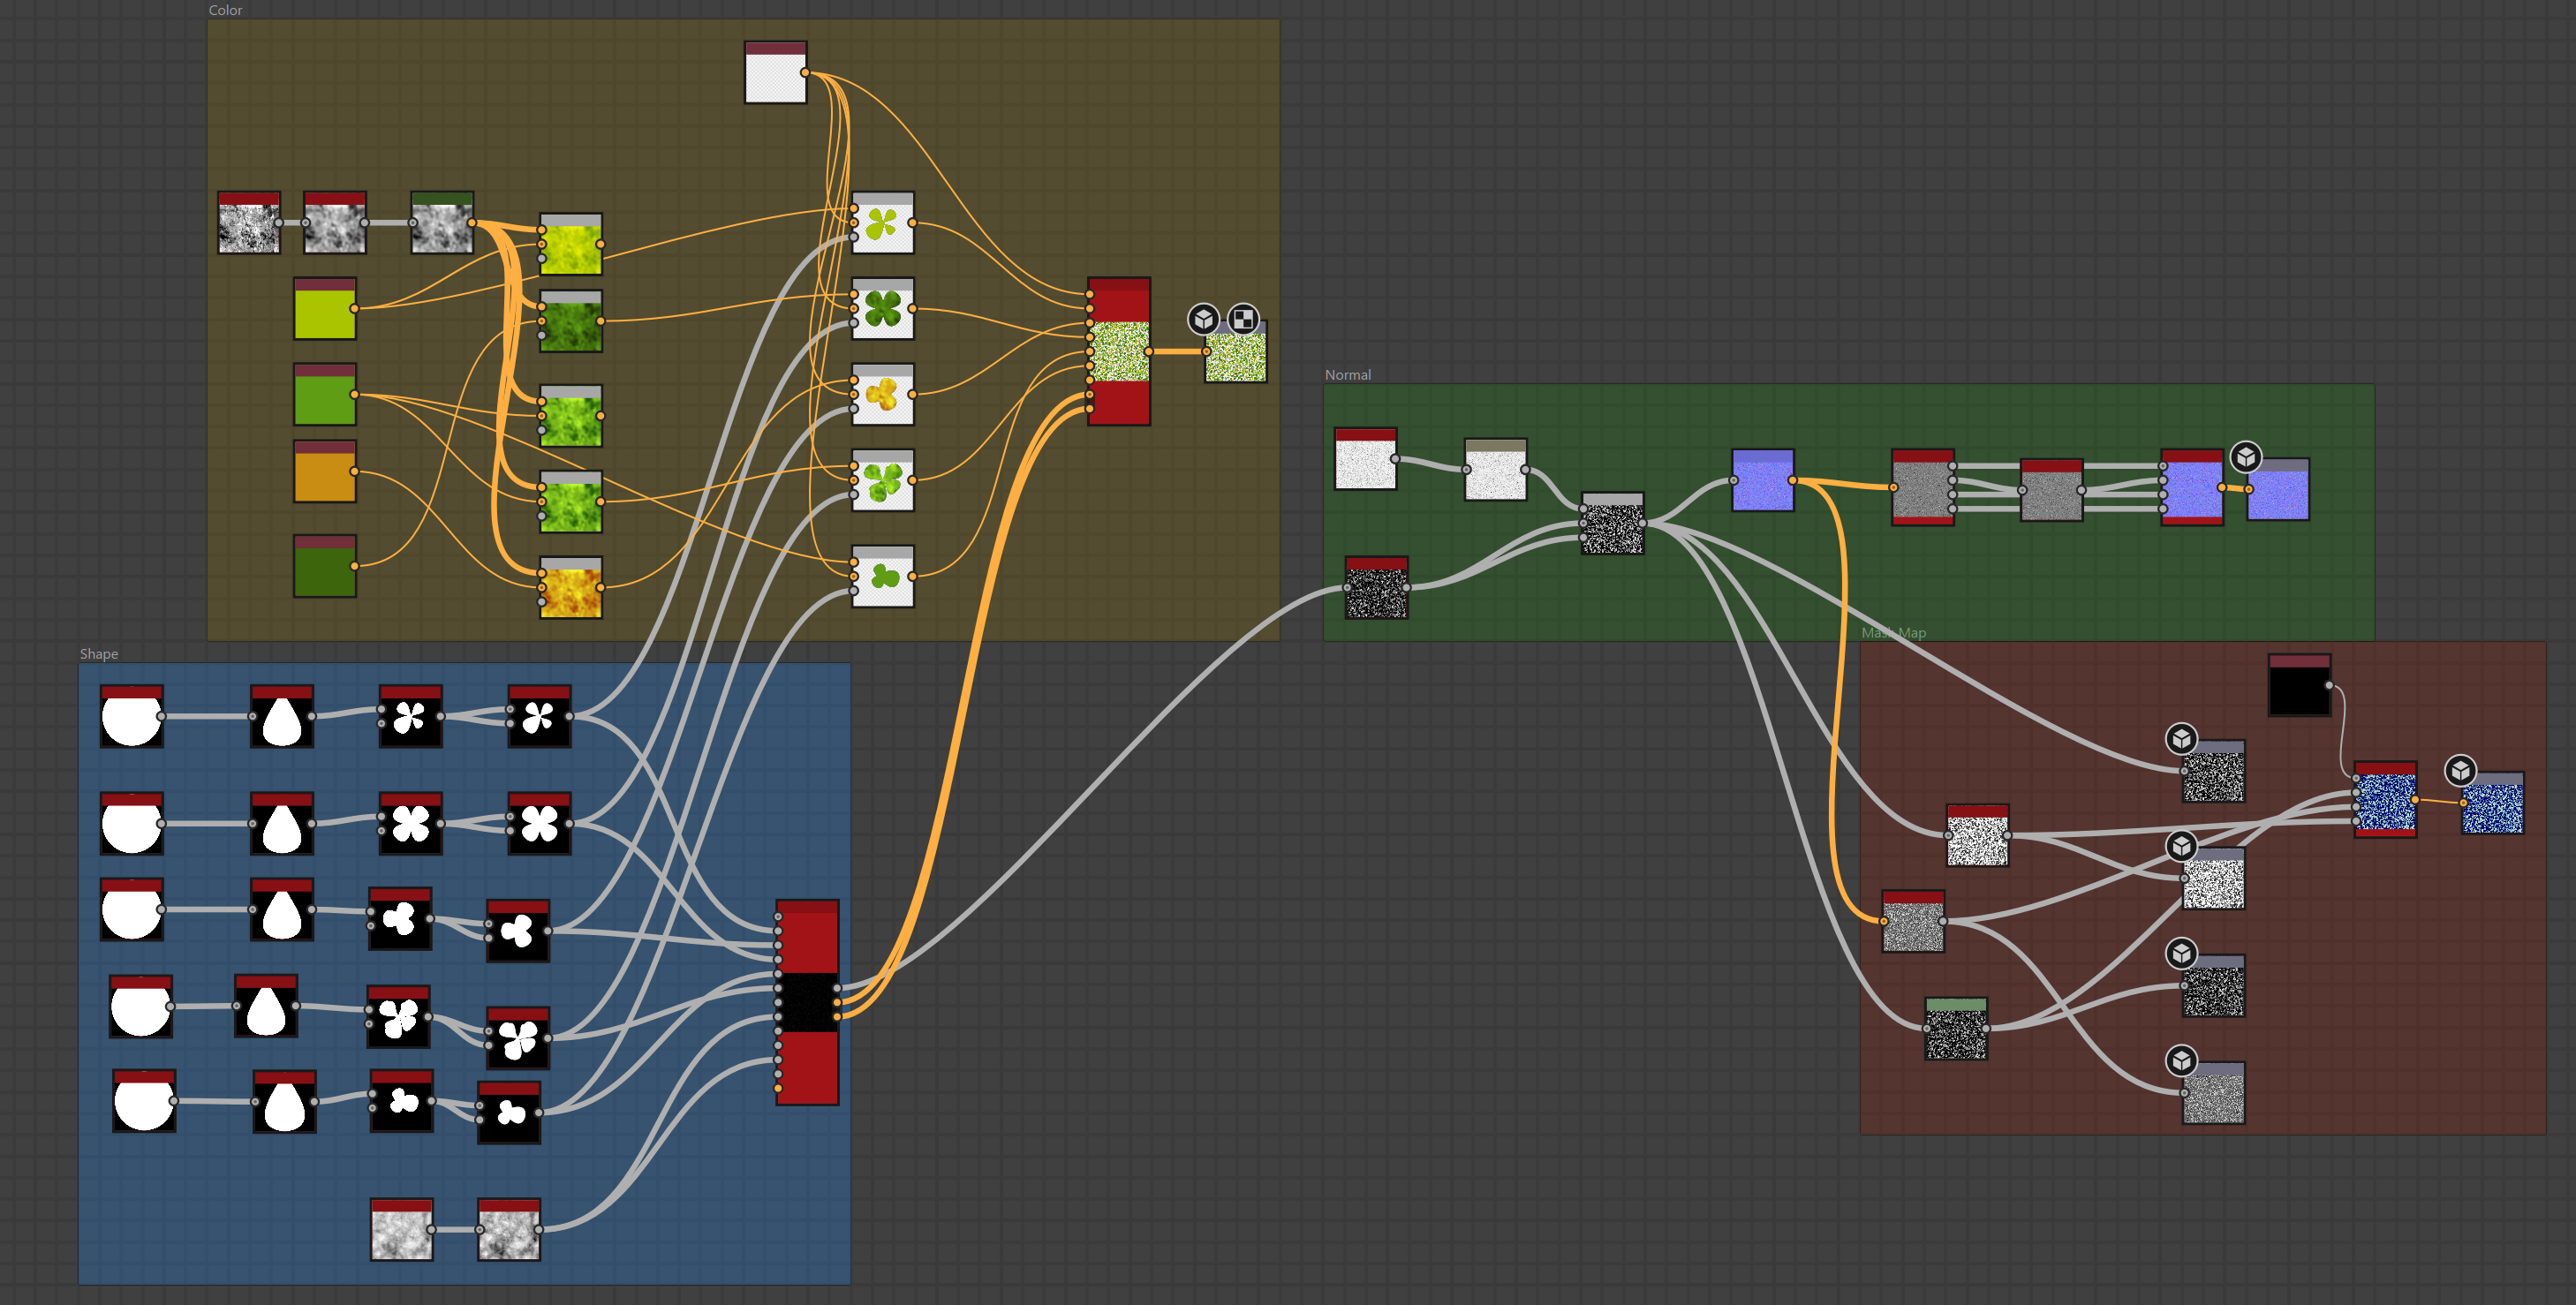Image resolution: width=2576 pixels, height=1305 pixels.
Task: Select the 'Shape' frame title
Action: click(99, 654)
